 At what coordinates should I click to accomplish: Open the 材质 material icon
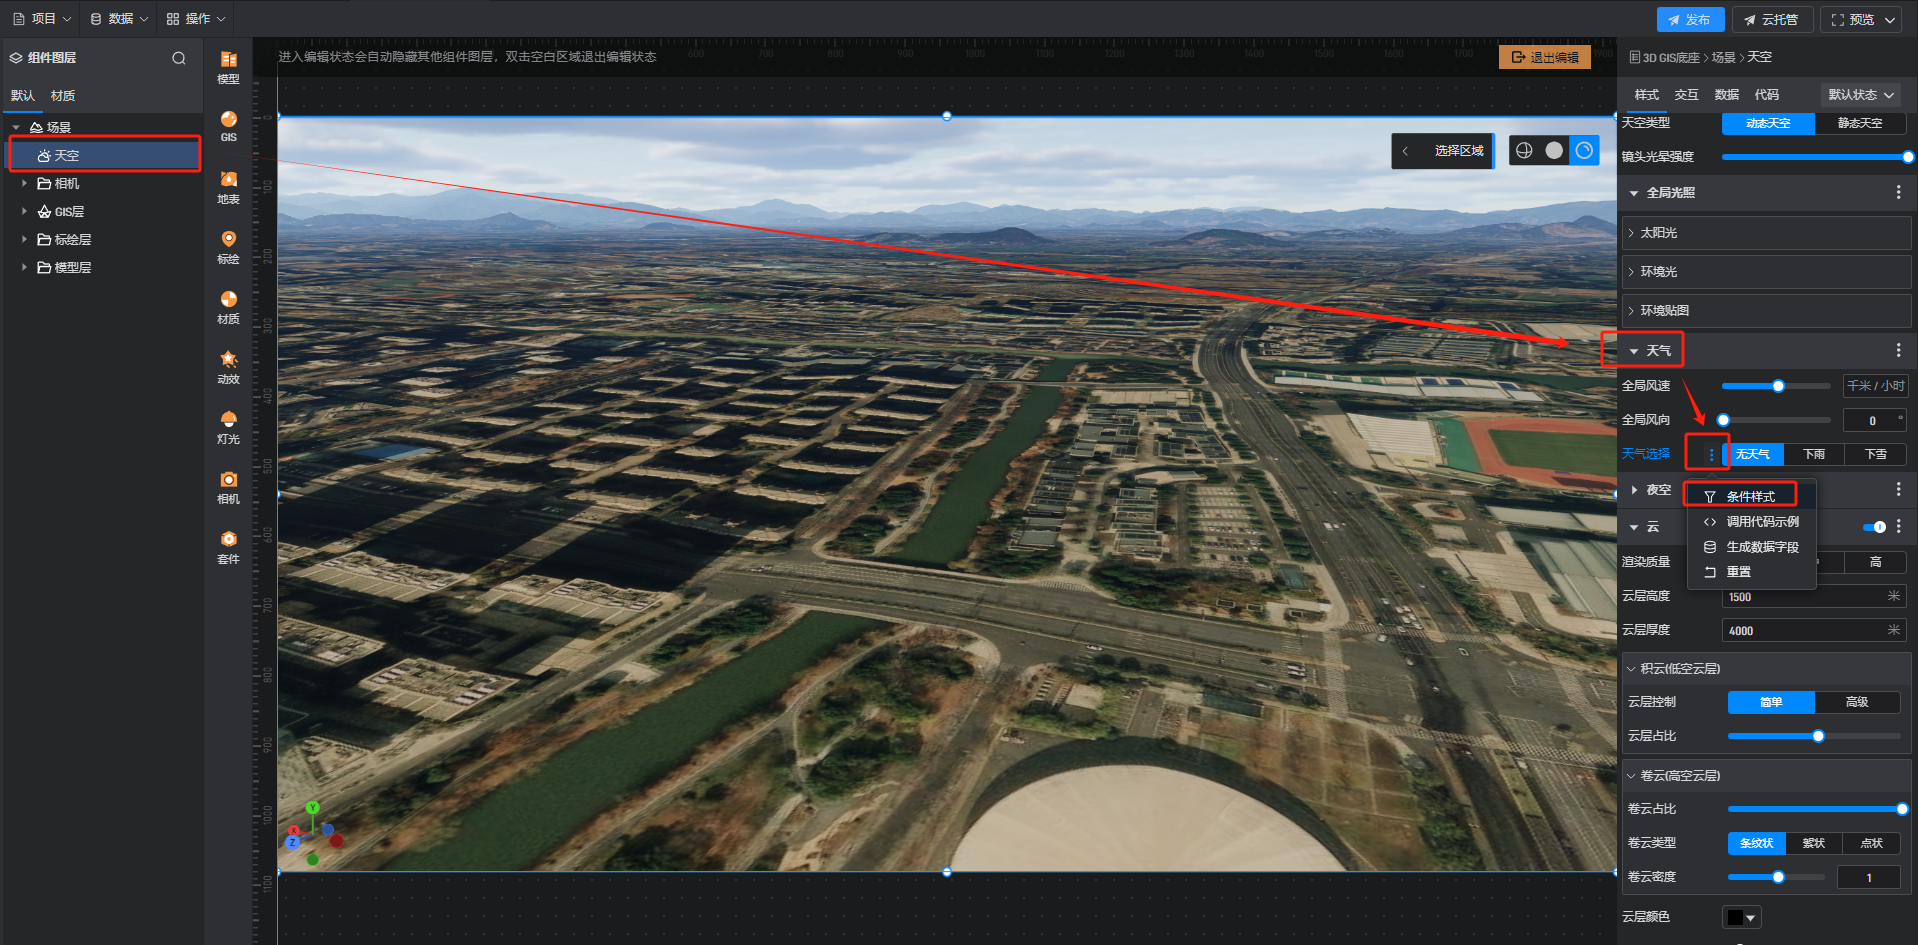[229, 307]
